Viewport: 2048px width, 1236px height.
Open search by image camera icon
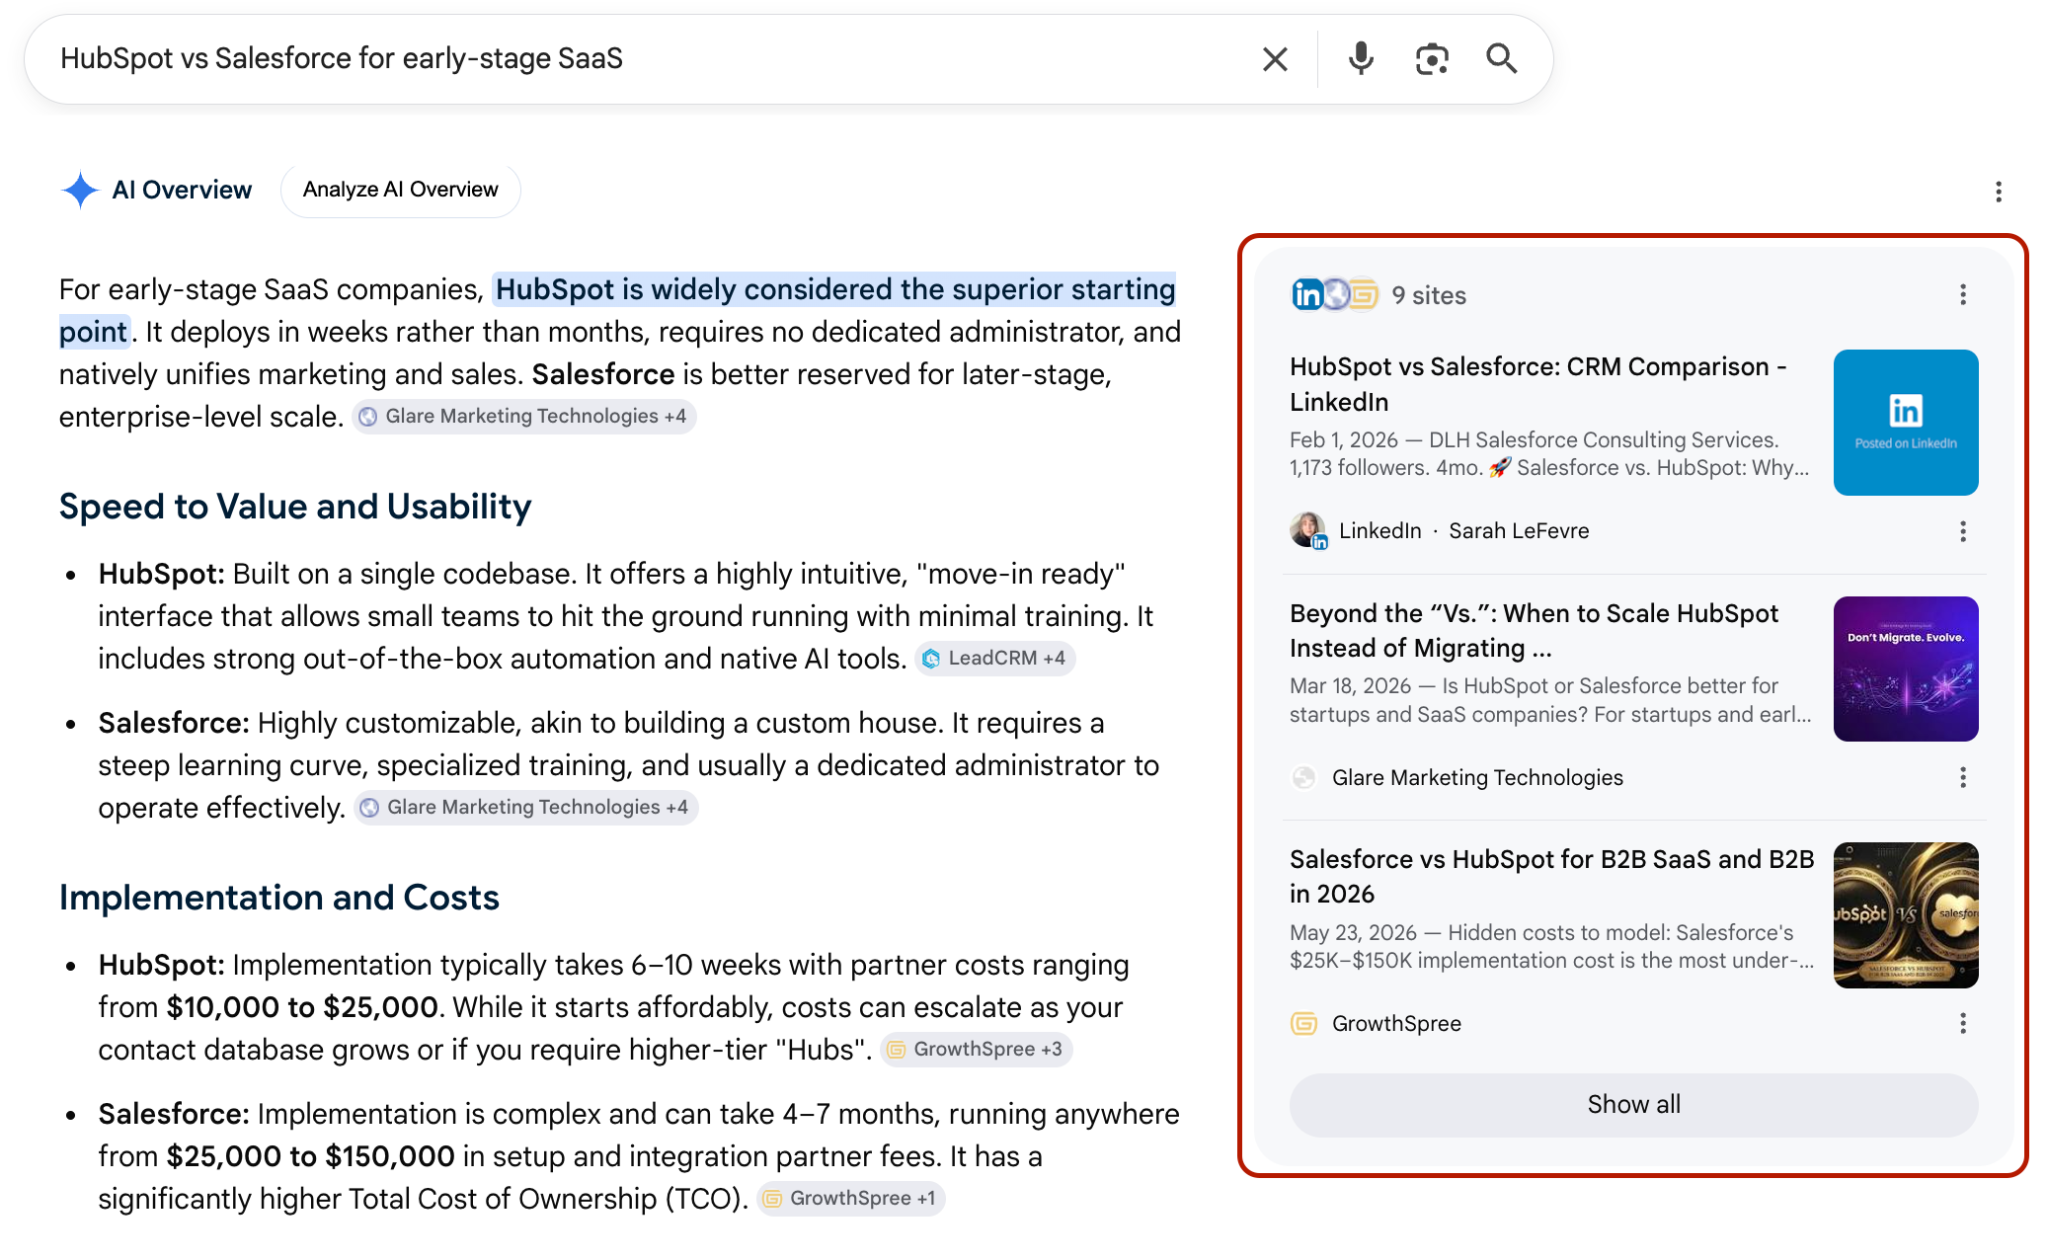click(x=1431, y=59)
